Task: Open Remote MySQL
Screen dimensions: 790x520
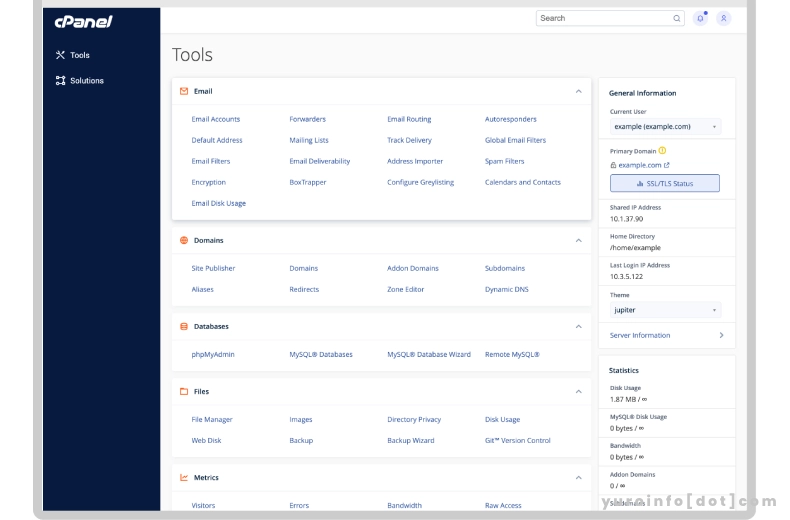Action: 512,354
